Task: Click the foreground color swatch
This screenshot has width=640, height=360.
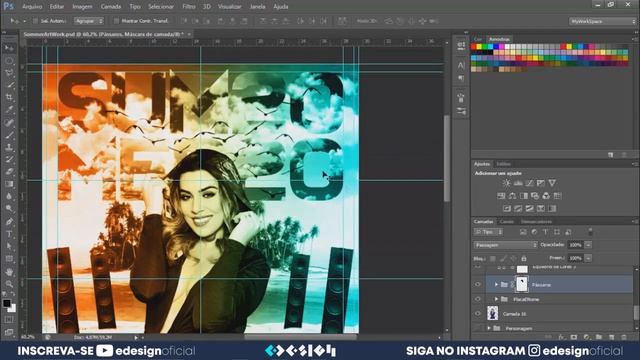Action: click(x=7, y=303)
